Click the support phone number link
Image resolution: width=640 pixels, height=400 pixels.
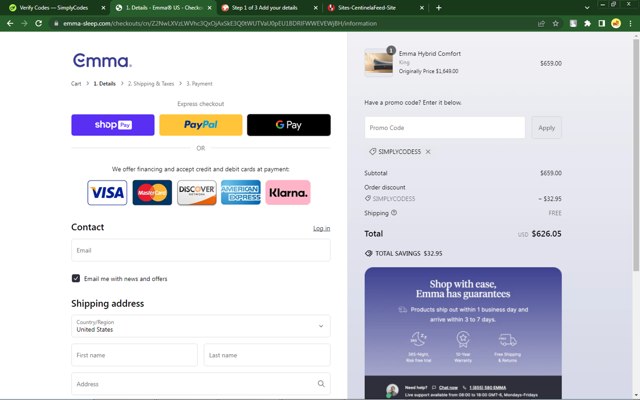coord(487,388)
